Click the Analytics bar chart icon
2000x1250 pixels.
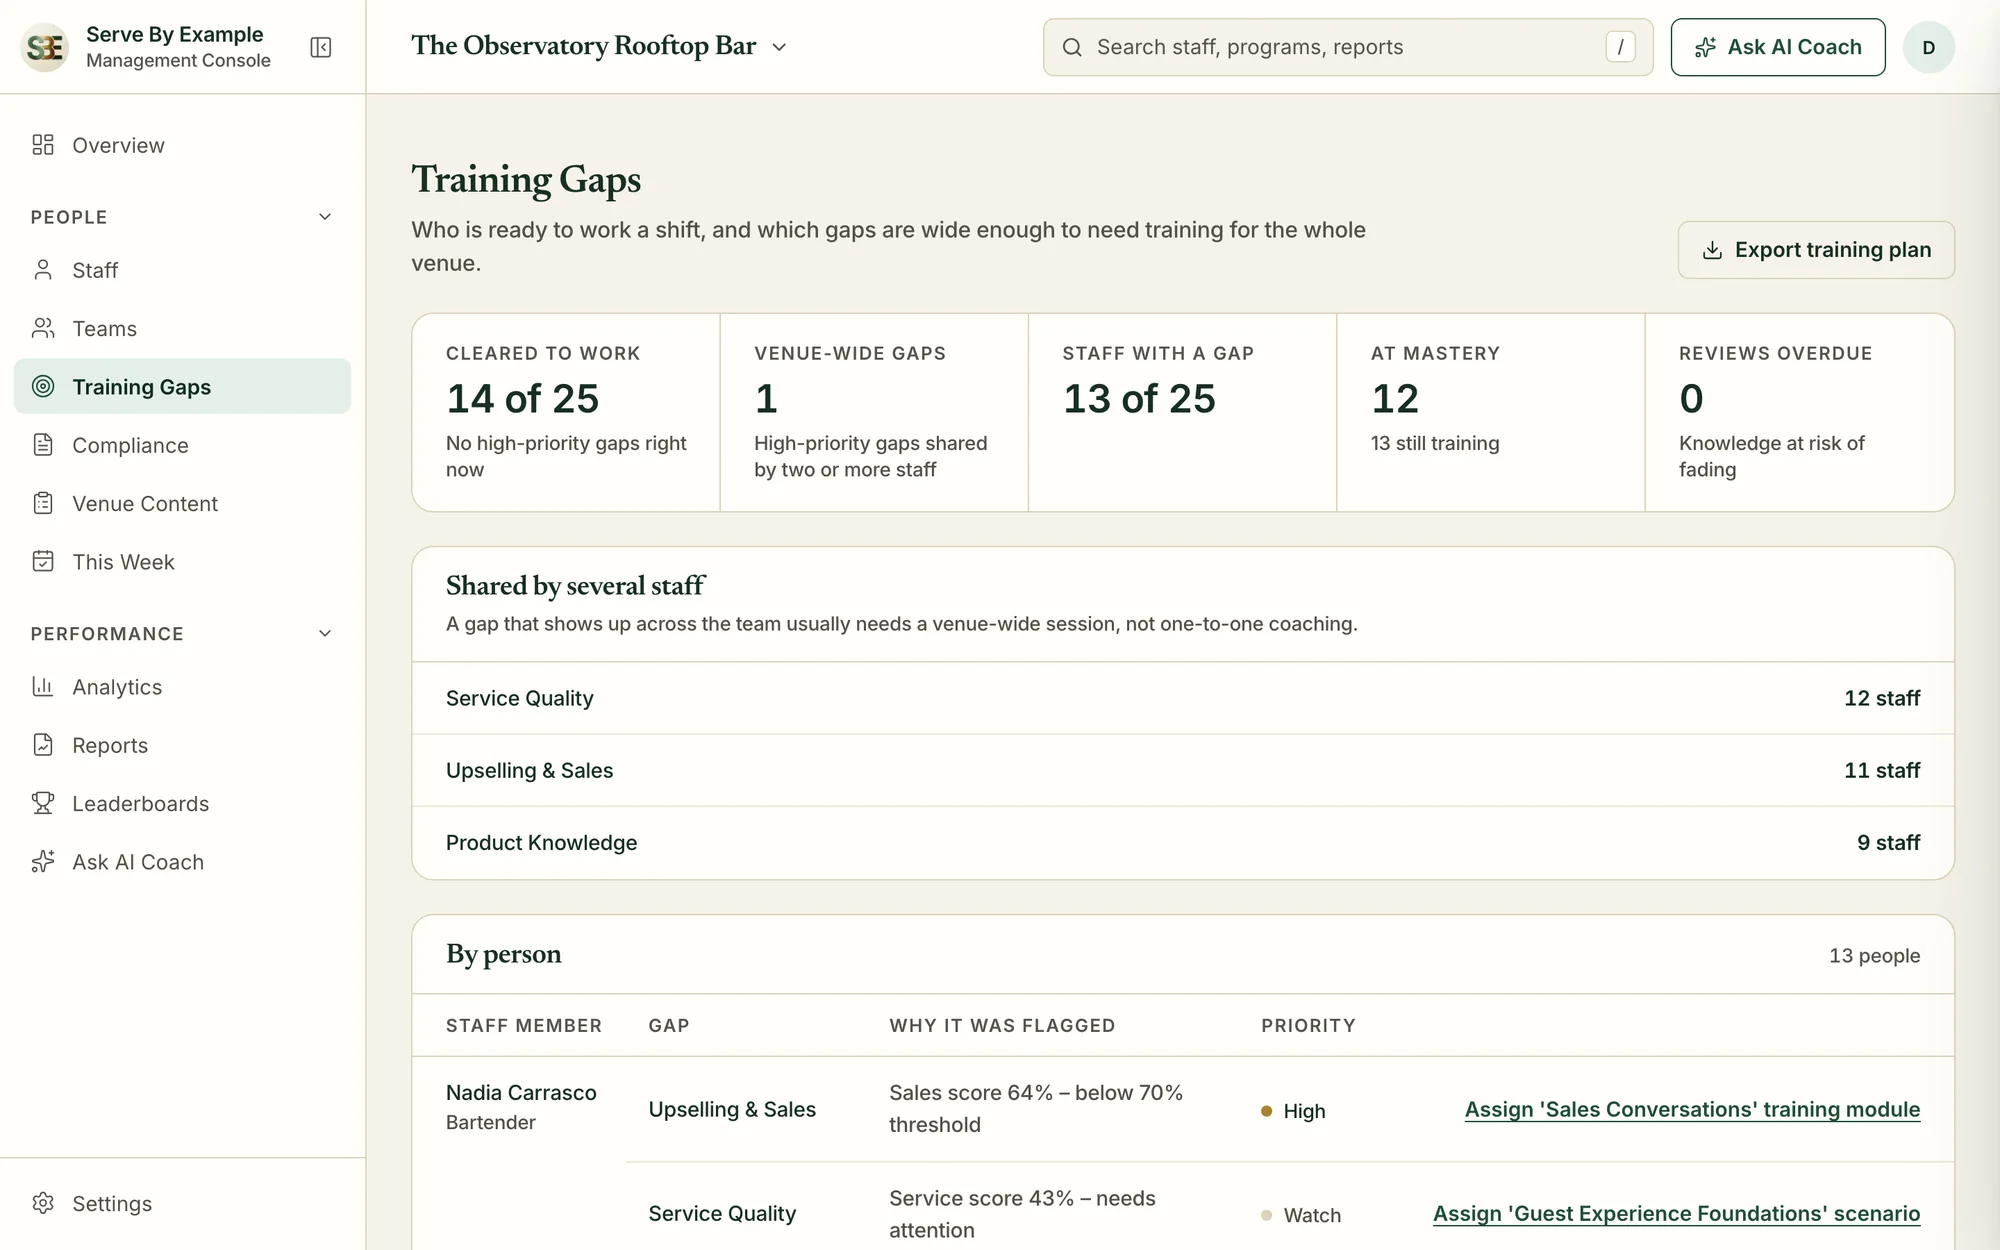pos(43,686)
